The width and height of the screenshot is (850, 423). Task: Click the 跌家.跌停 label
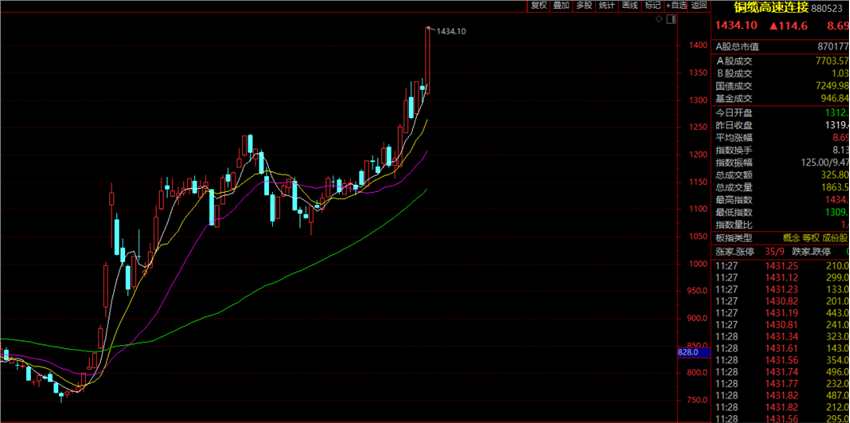click(x=812, y=252)
